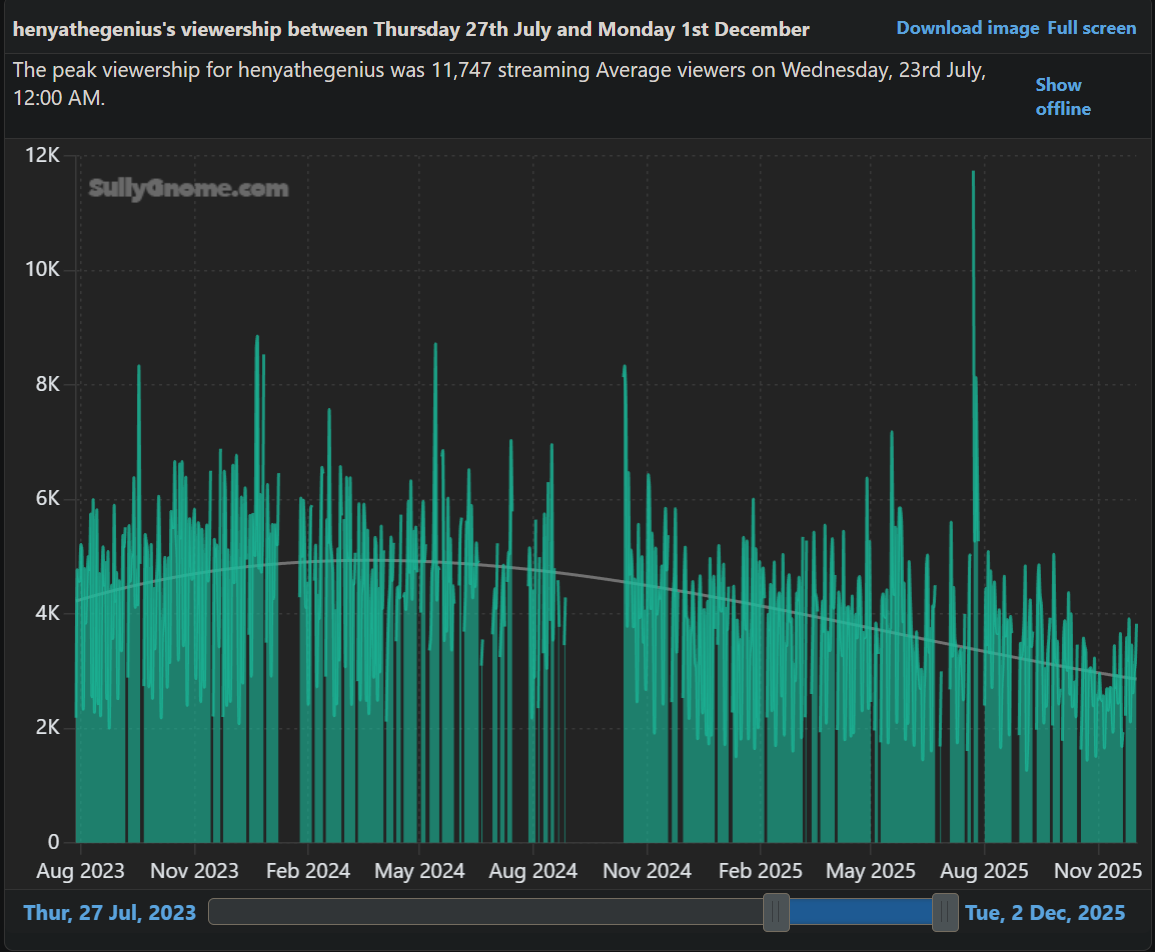Click the blue selected range of the slider

(x=860, y=912)
